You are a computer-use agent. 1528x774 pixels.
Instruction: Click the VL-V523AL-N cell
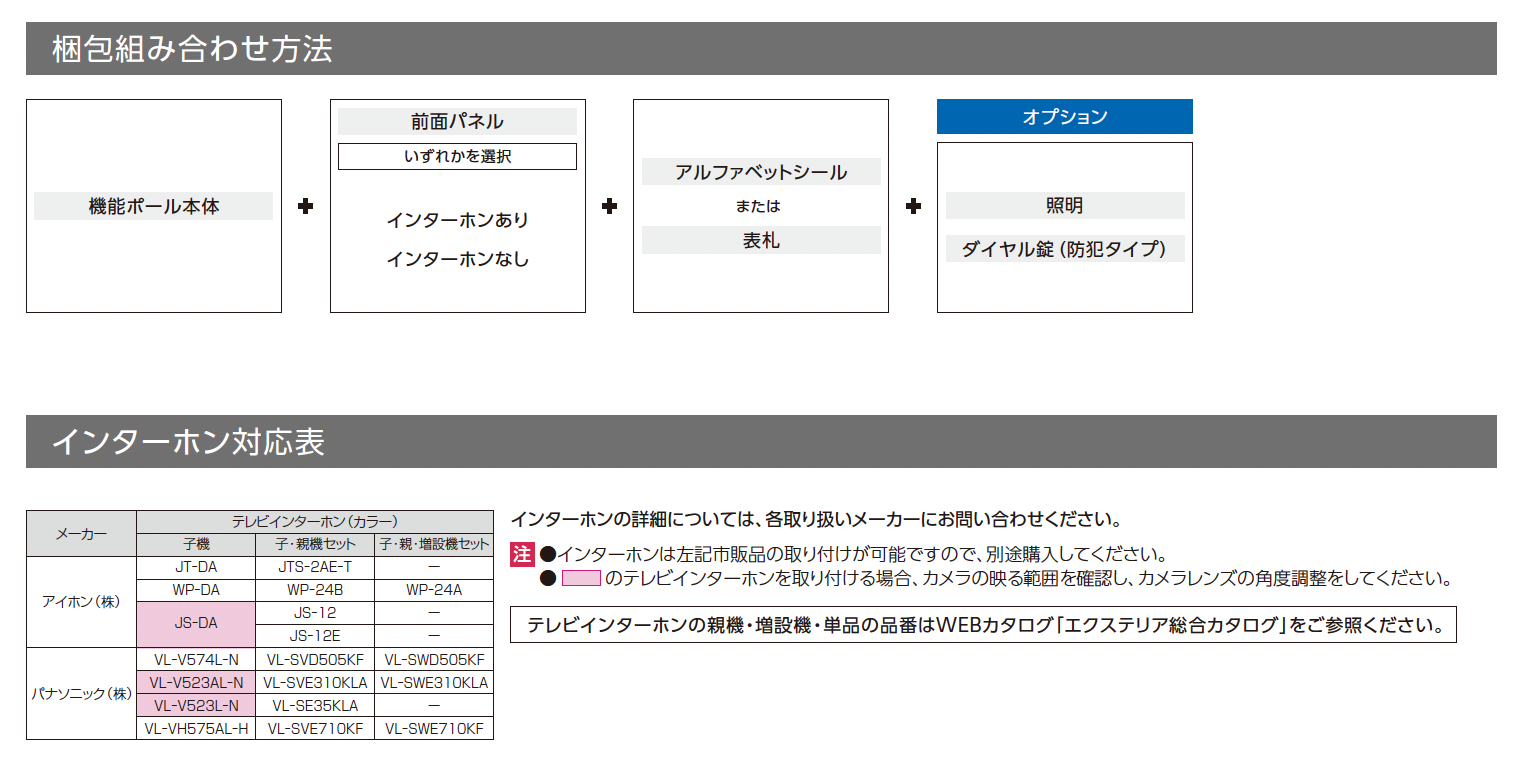click(x=196, y=683)
